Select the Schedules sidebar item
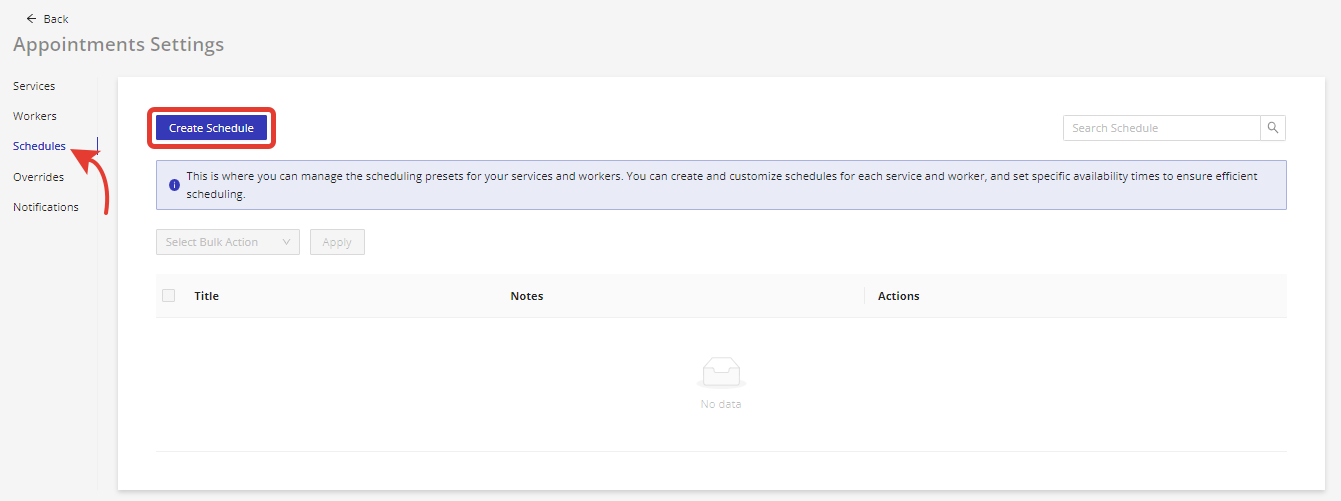Viewport: 1341px width, 501px height. click(39, 146)
